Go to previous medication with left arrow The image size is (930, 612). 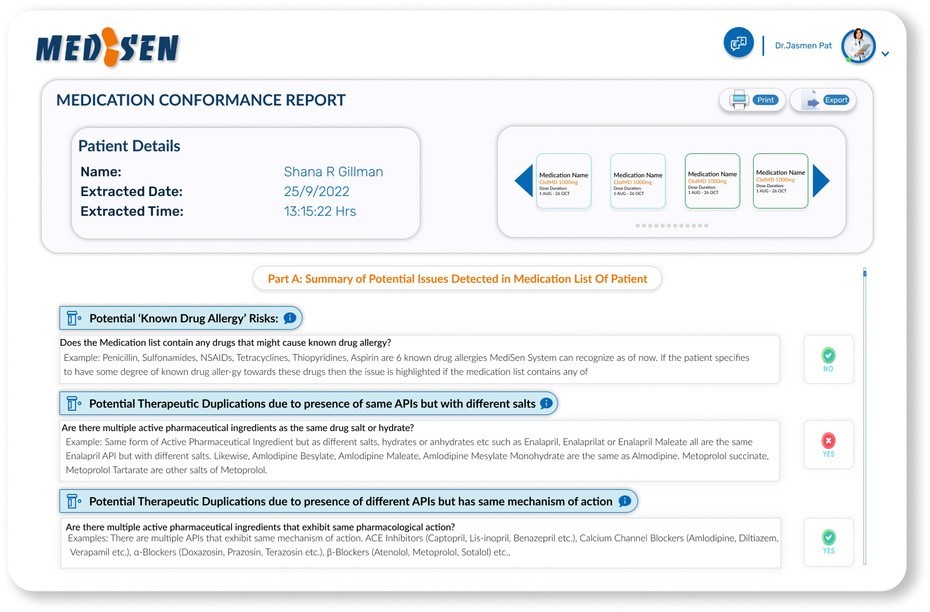523,181
